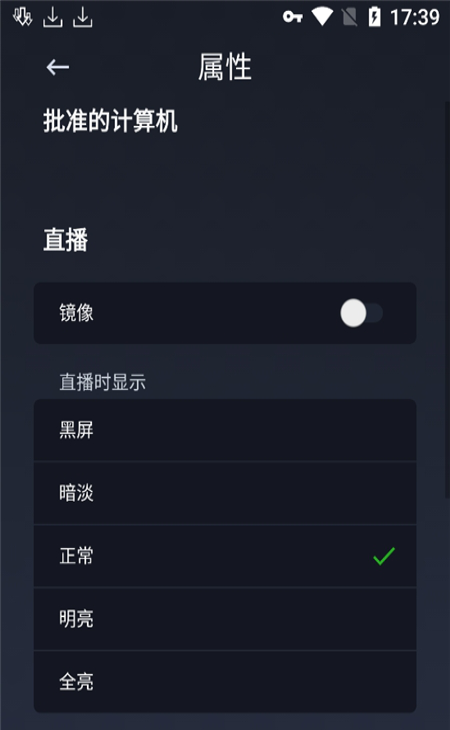Image resolution: width=450 pixels, height=730 pixels.
Task: Open 批准的计算机 section
Action: [x=110, y=121]
